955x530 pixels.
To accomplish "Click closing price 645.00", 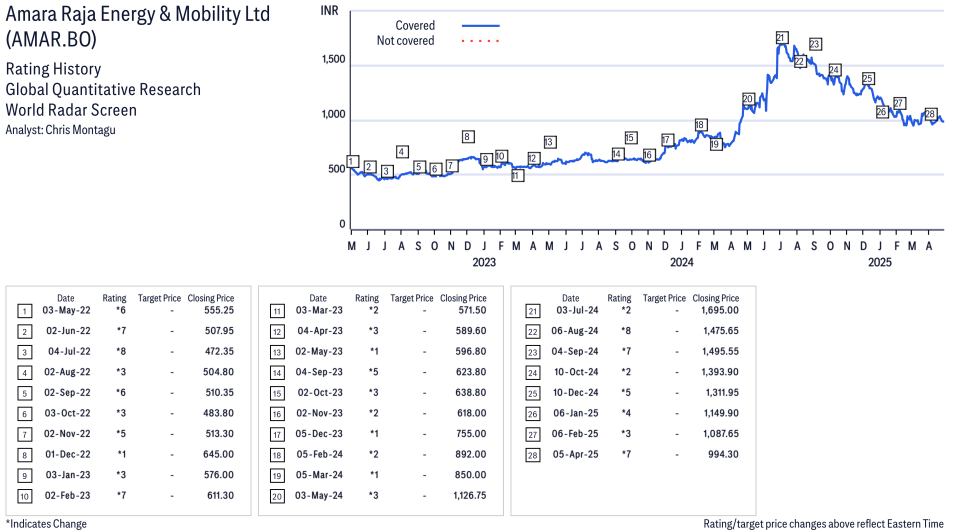I will [219, 454].
